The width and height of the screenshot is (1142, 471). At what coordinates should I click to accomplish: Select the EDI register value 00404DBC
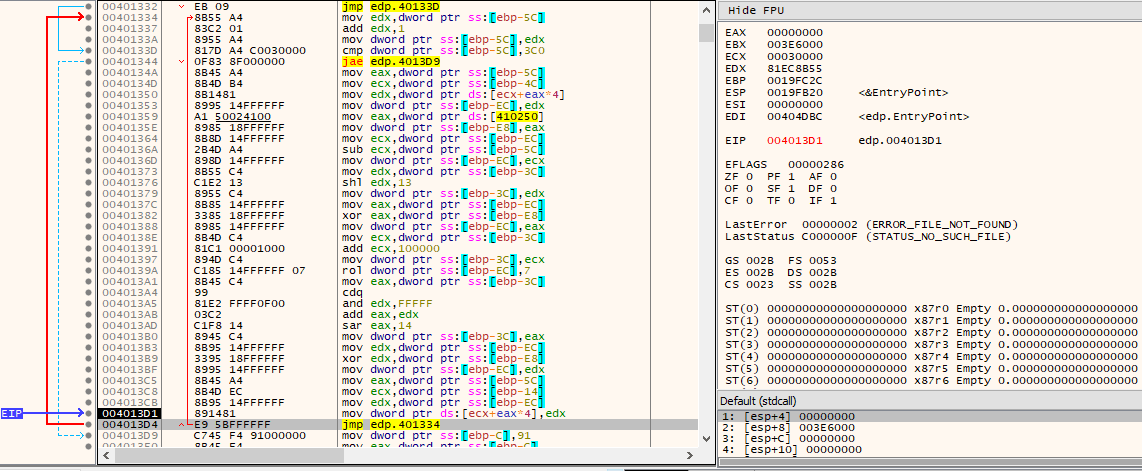click(x=795, y=116)
